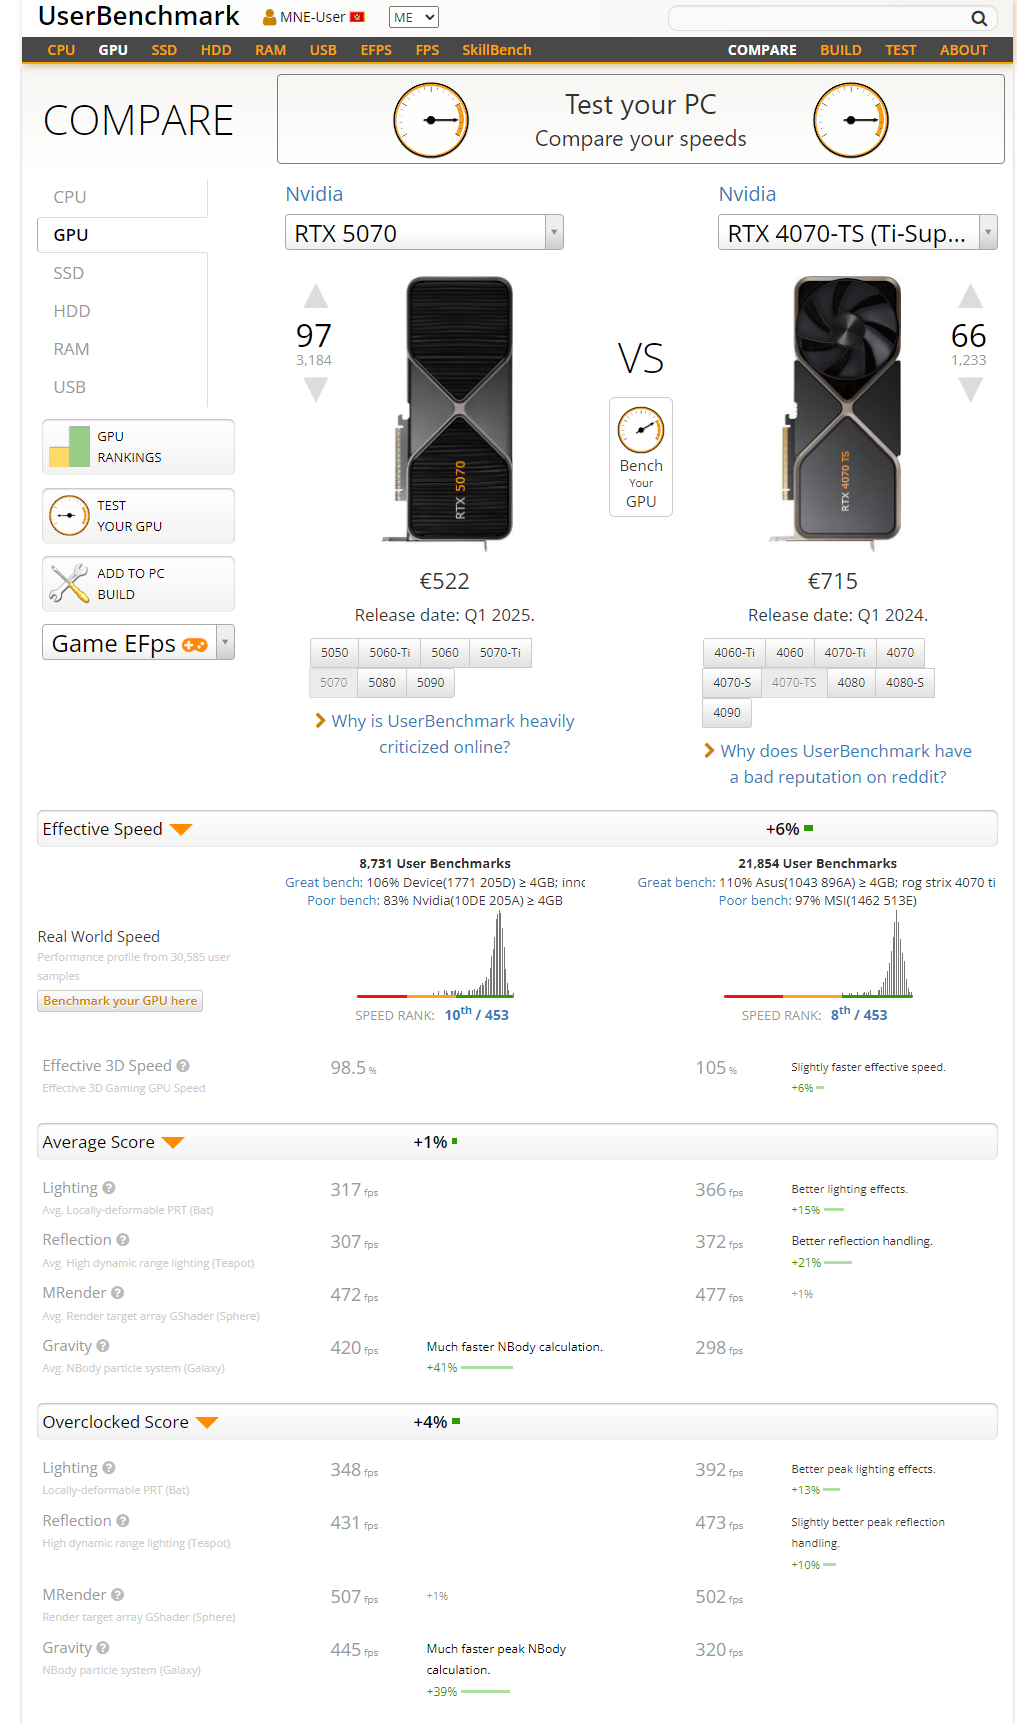Click the 5080 comparison chip

pos(382,683)
